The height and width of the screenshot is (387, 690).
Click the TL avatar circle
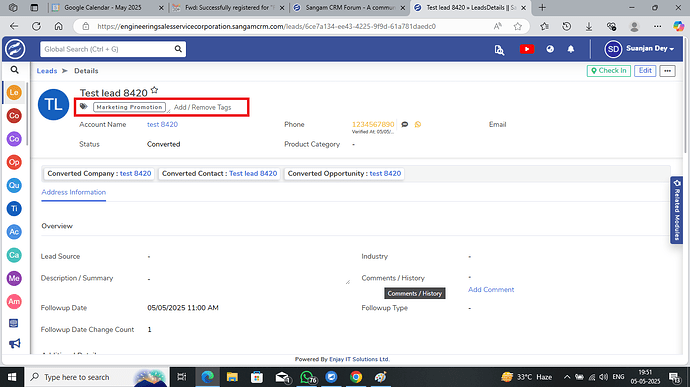pyautogui.click(x=53, y=105)
